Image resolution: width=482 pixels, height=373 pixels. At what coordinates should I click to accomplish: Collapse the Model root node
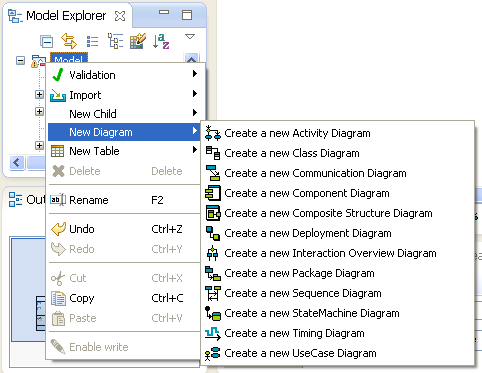(21, 61)
